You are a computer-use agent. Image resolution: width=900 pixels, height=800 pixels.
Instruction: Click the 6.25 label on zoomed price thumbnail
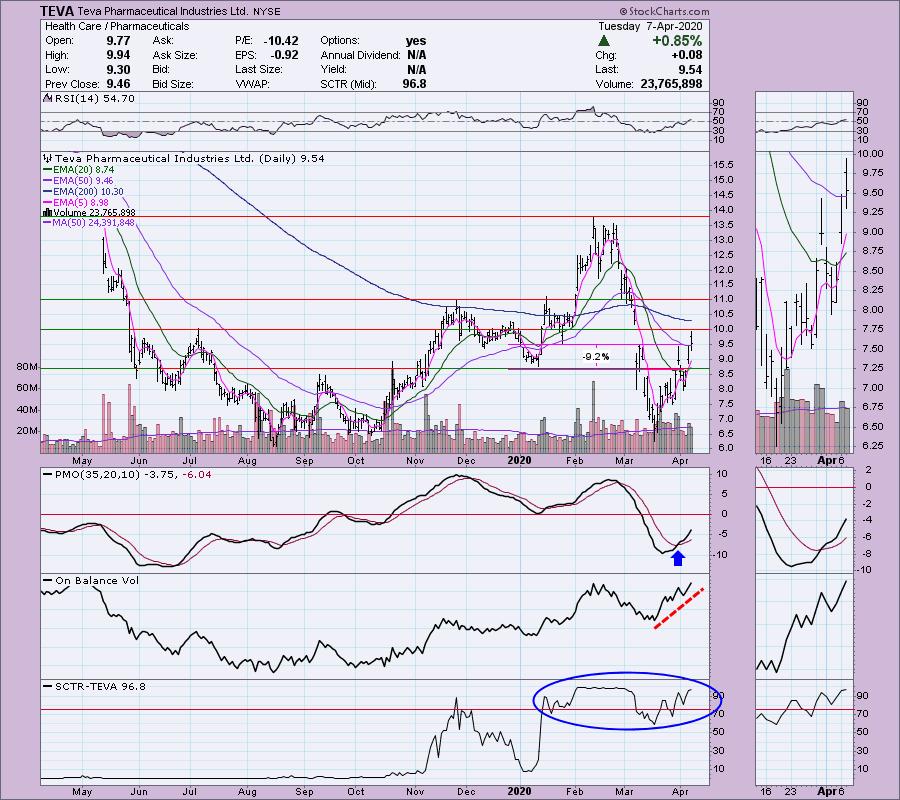pos(870,445)
